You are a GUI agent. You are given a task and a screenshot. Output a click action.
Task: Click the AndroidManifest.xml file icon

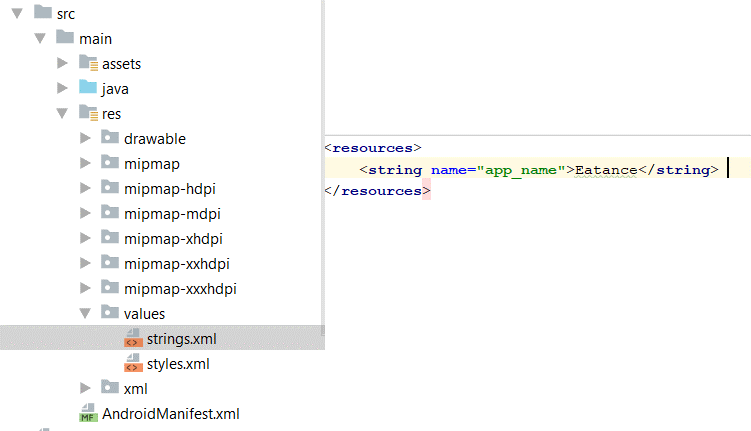pyautogui.click(x=88, y=413)
